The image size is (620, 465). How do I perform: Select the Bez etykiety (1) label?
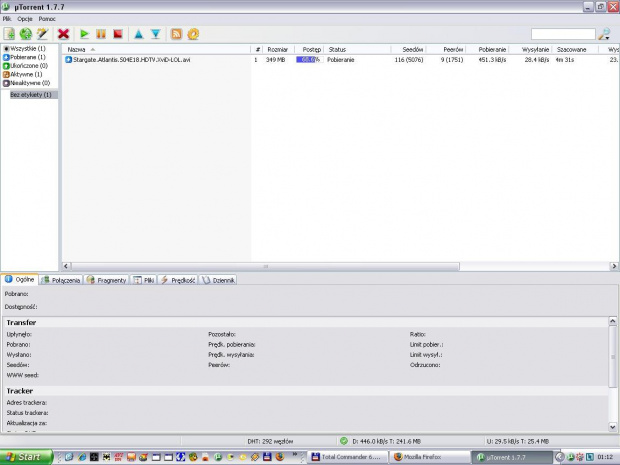[x=31, y=95]
